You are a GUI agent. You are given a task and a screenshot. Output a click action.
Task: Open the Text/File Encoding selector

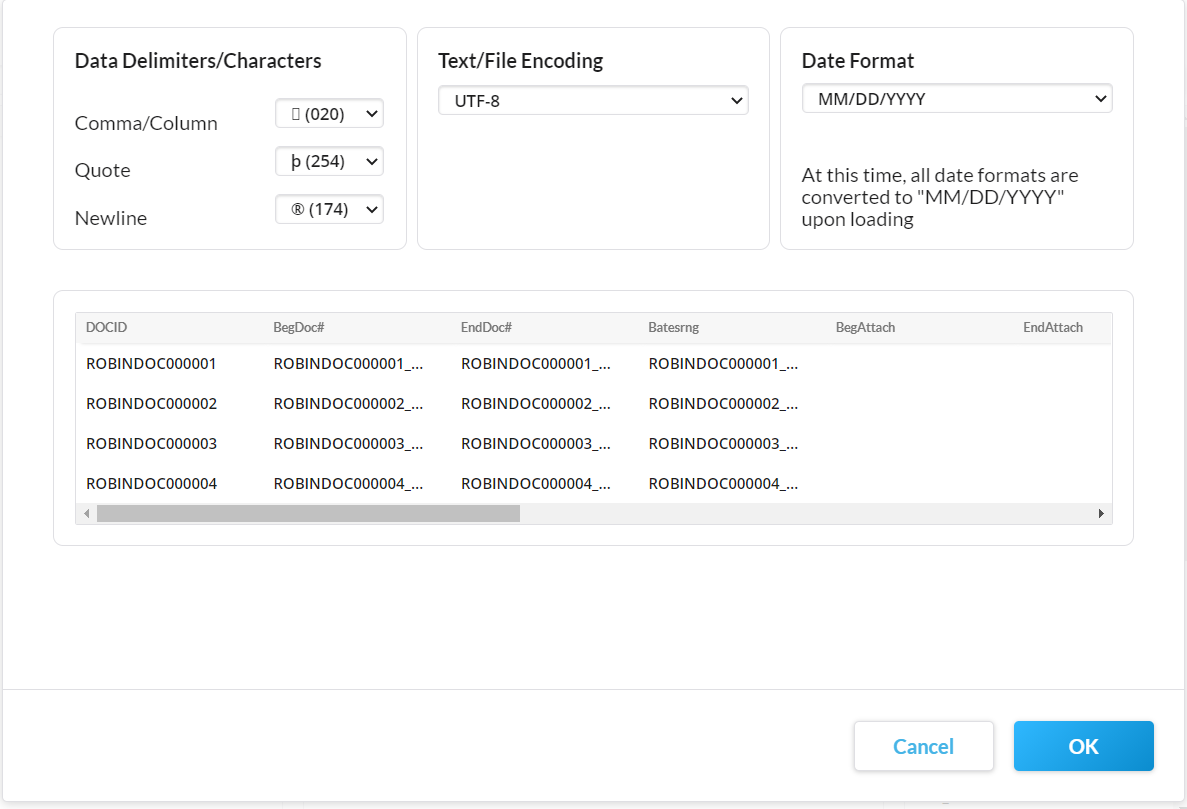click(592, 100)
